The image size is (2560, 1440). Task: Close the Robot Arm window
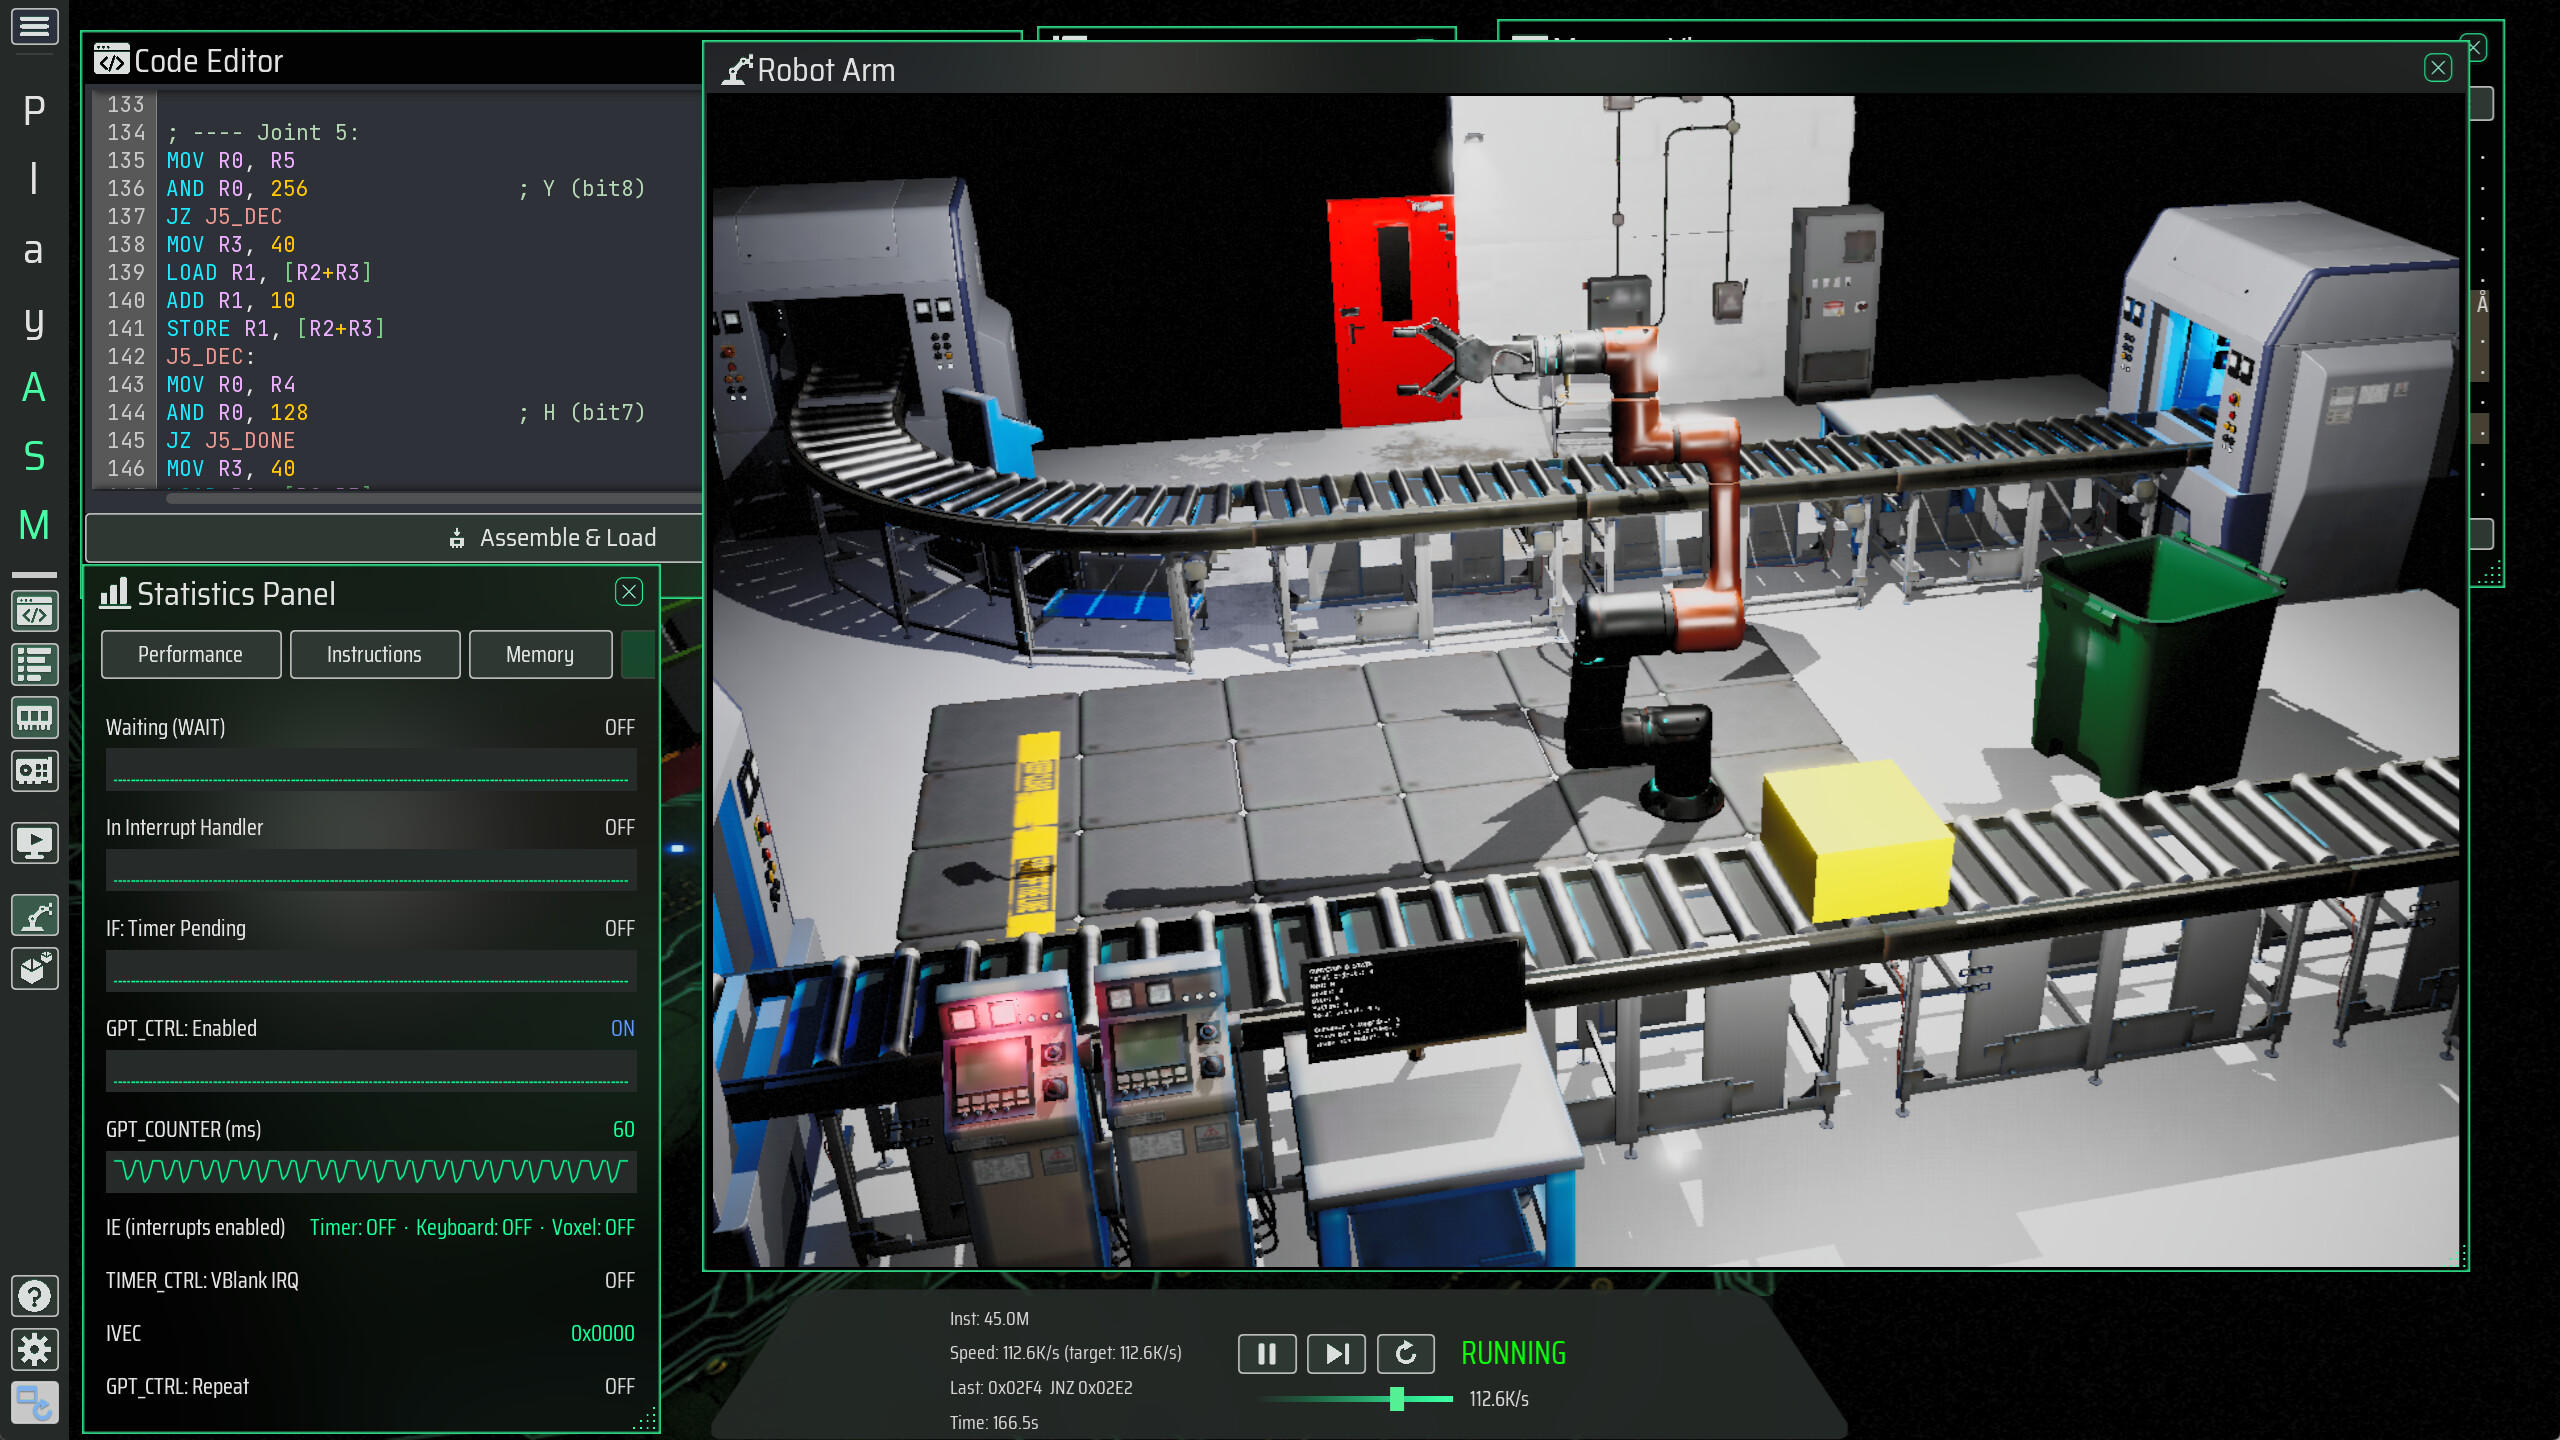pyautogui.click(x=2437, y=68)
